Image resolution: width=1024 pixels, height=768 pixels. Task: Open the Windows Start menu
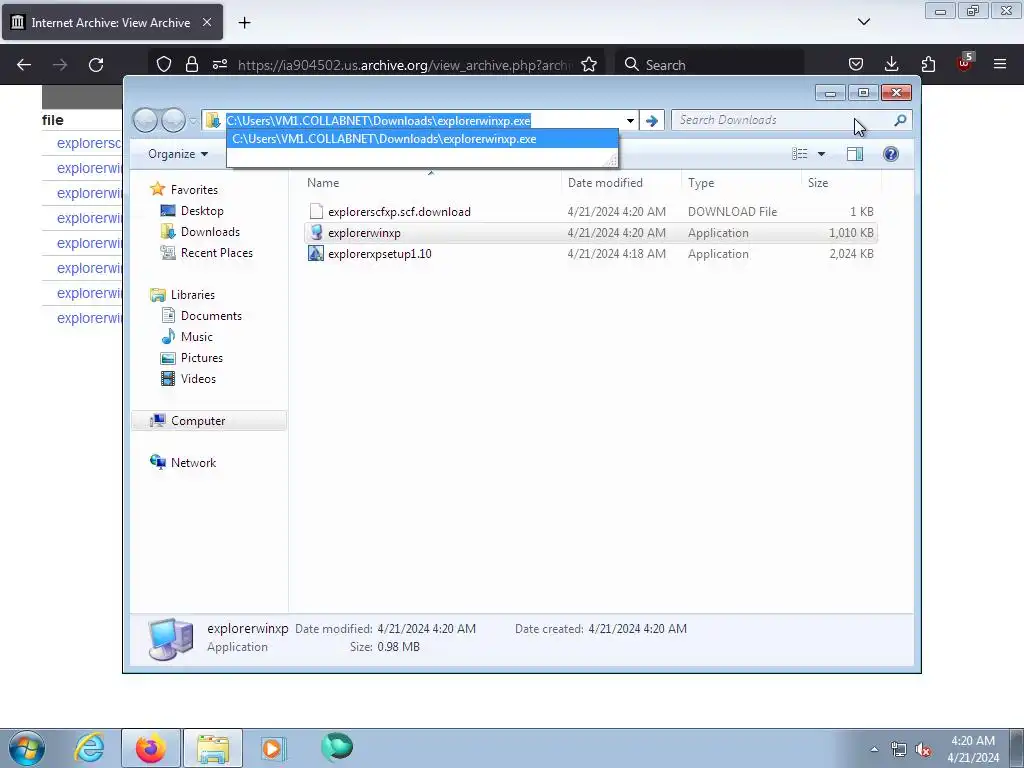click(x=27, y=748)
